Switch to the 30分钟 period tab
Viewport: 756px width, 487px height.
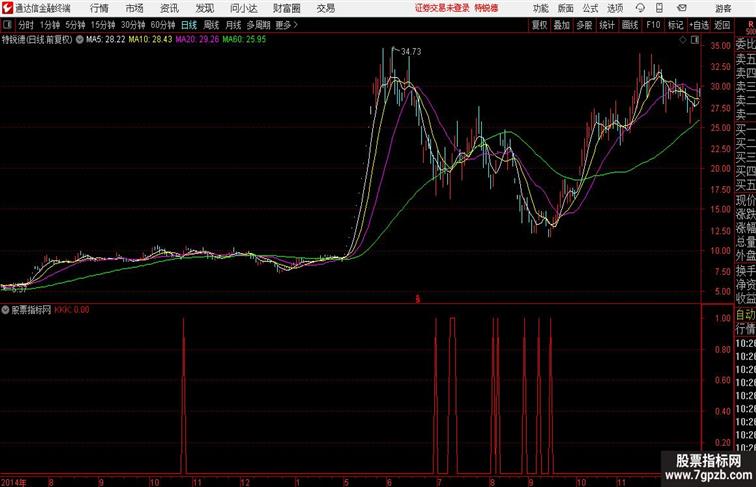point(133,25)
